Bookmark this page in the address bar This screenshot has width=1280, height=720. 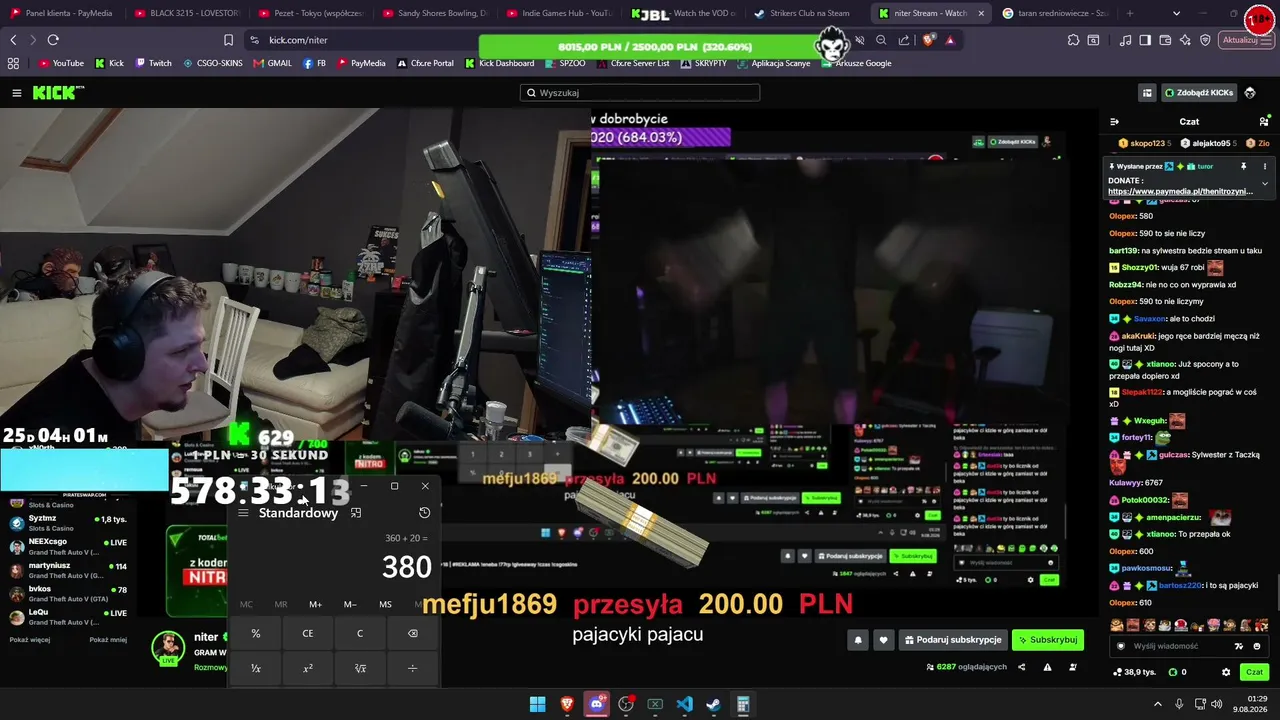click(x=228, y=40)
